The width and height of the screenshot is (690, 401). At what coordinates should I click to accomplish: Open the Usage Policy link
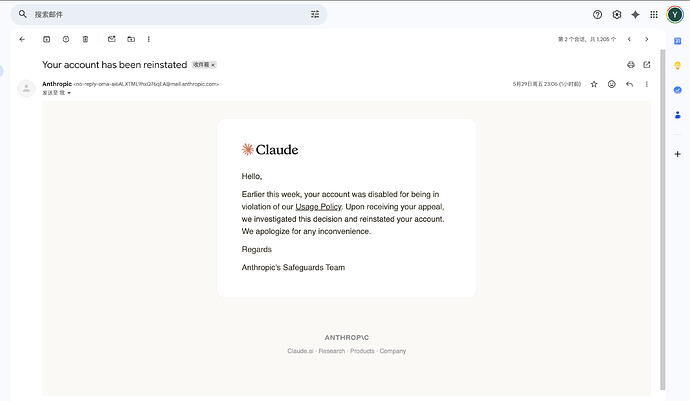[318, 206]
